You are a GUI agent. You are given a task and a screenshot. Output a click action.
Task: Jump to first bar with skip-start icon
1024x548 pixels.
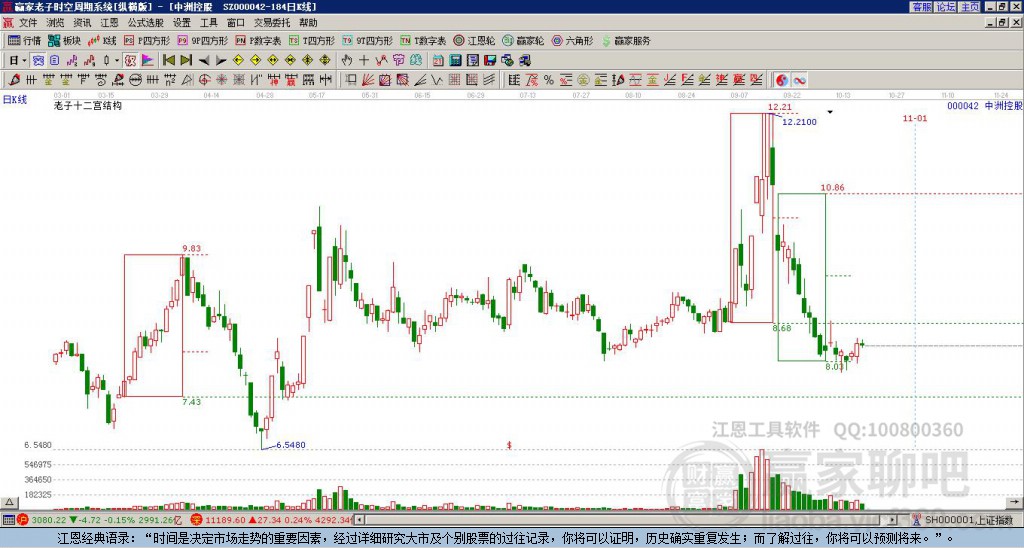[169, 60]
